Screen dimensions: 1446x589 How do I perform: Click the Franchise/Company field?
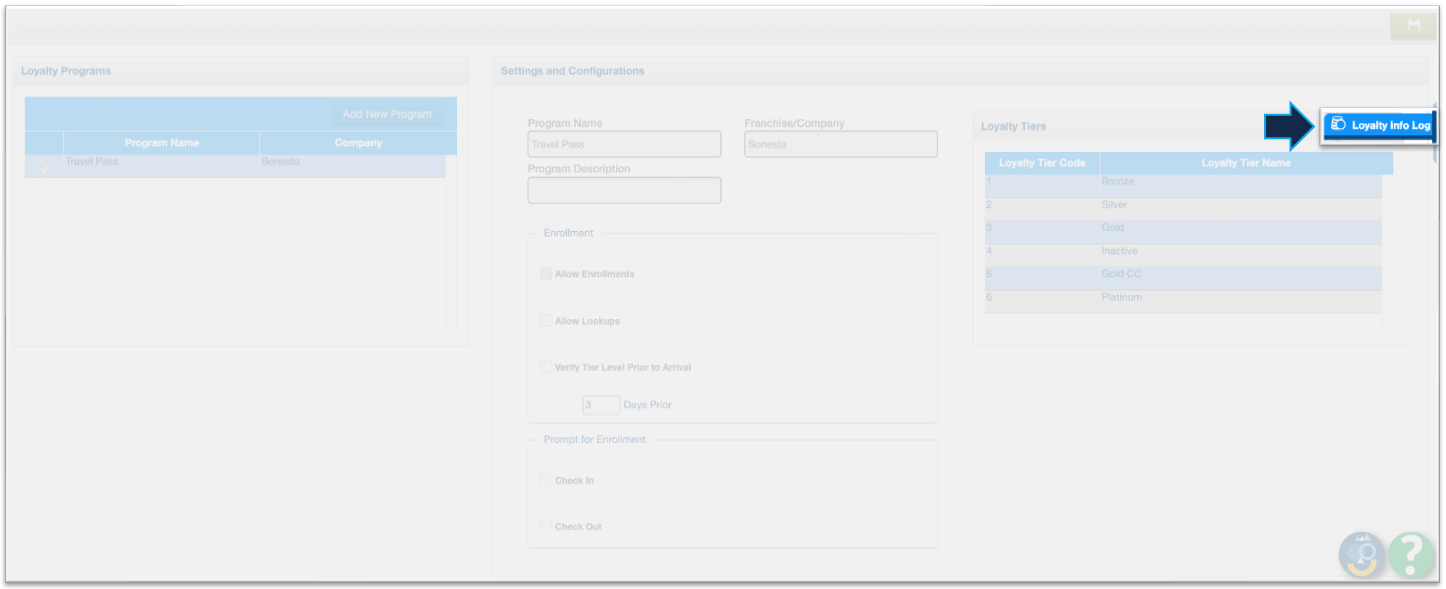pos(840,145)
